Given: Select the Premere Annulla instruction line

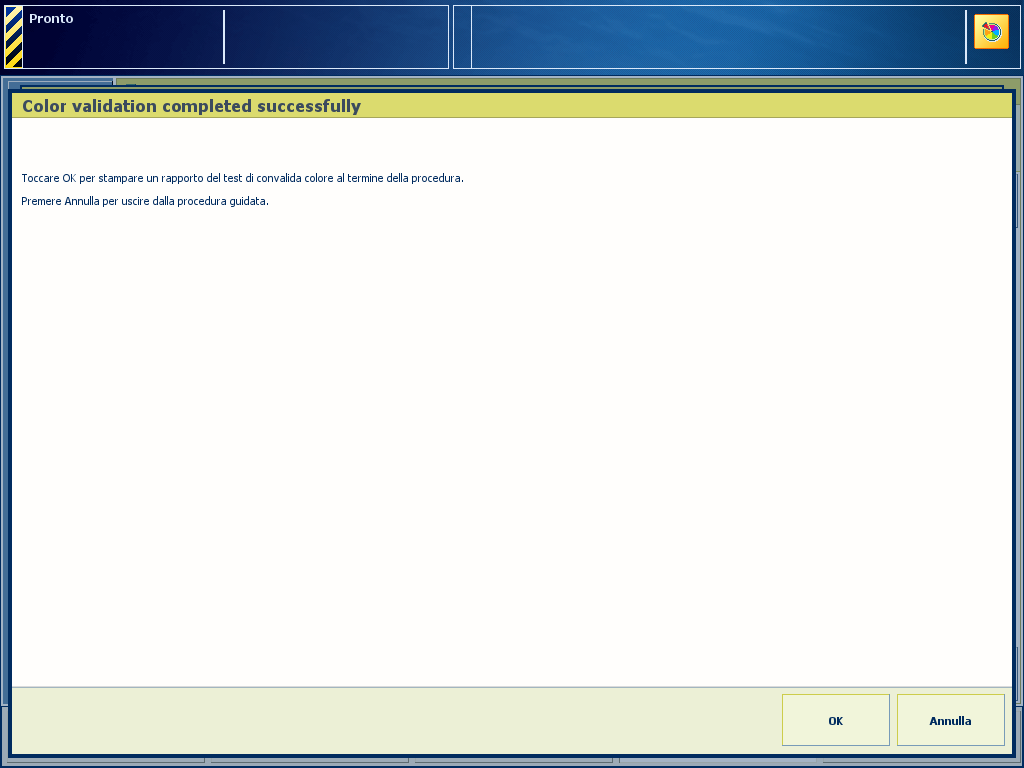Looking at the screenshot, I should click(145, 201).
